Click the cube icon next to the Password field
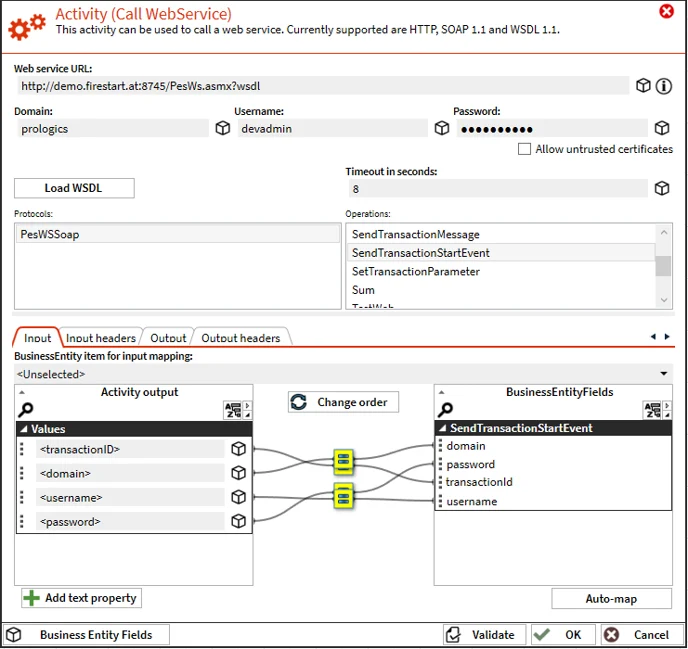Screen dimensions: 688x649 tap(662, 129)
